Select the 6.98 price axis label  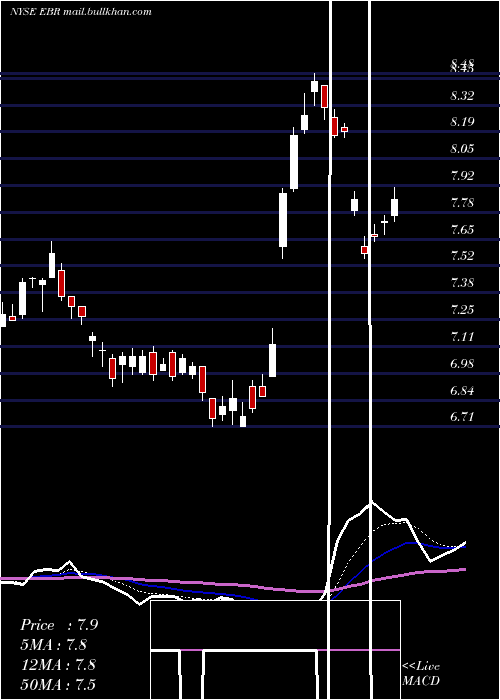pyautogui.click(x=462, y=364)
